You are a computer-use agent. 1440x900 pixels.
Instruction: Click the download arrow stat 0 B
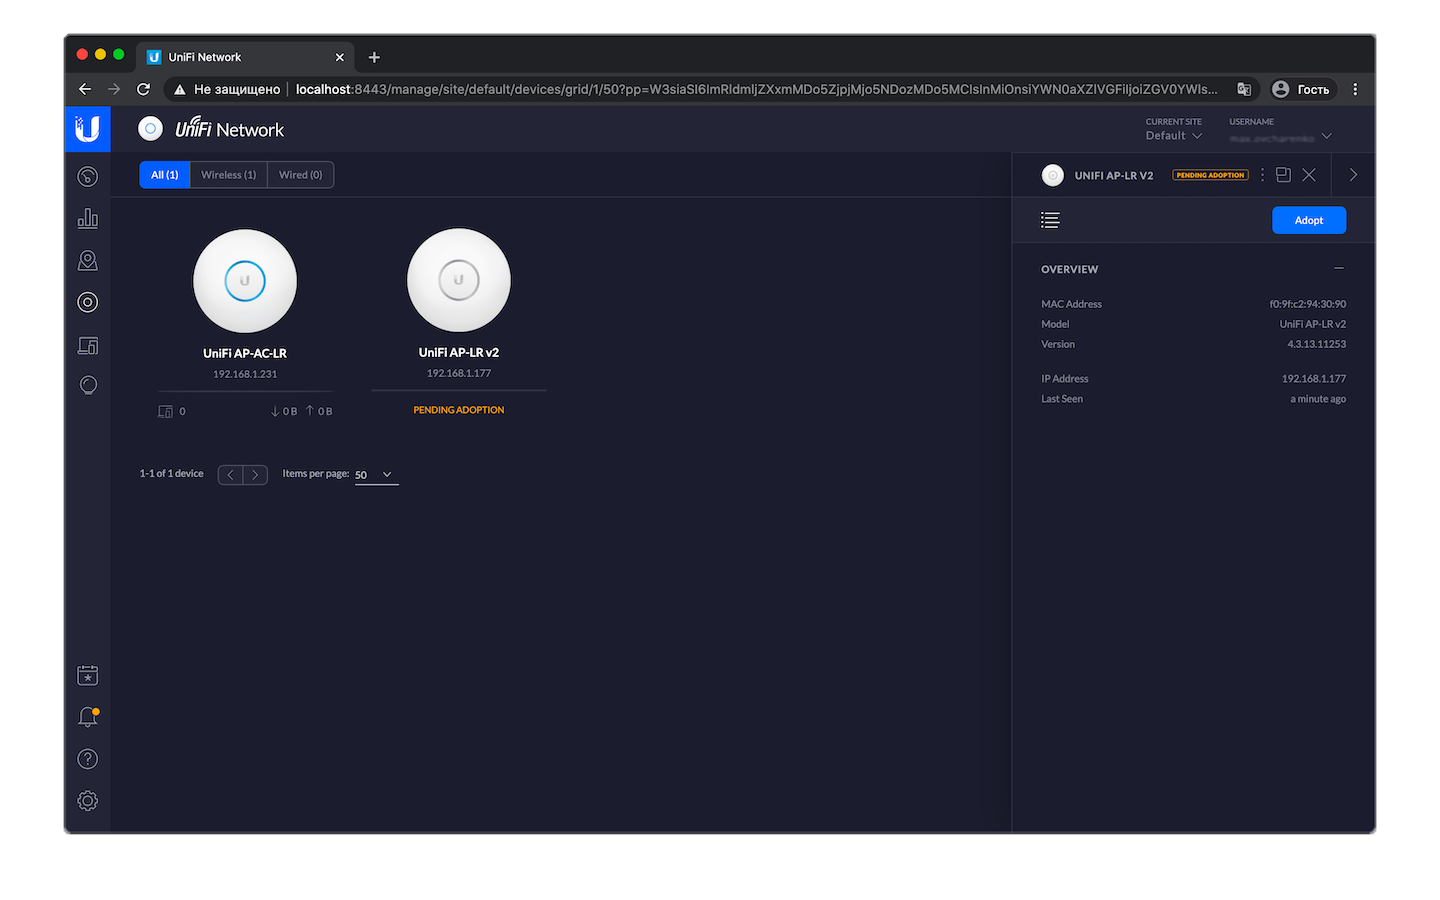284,411
